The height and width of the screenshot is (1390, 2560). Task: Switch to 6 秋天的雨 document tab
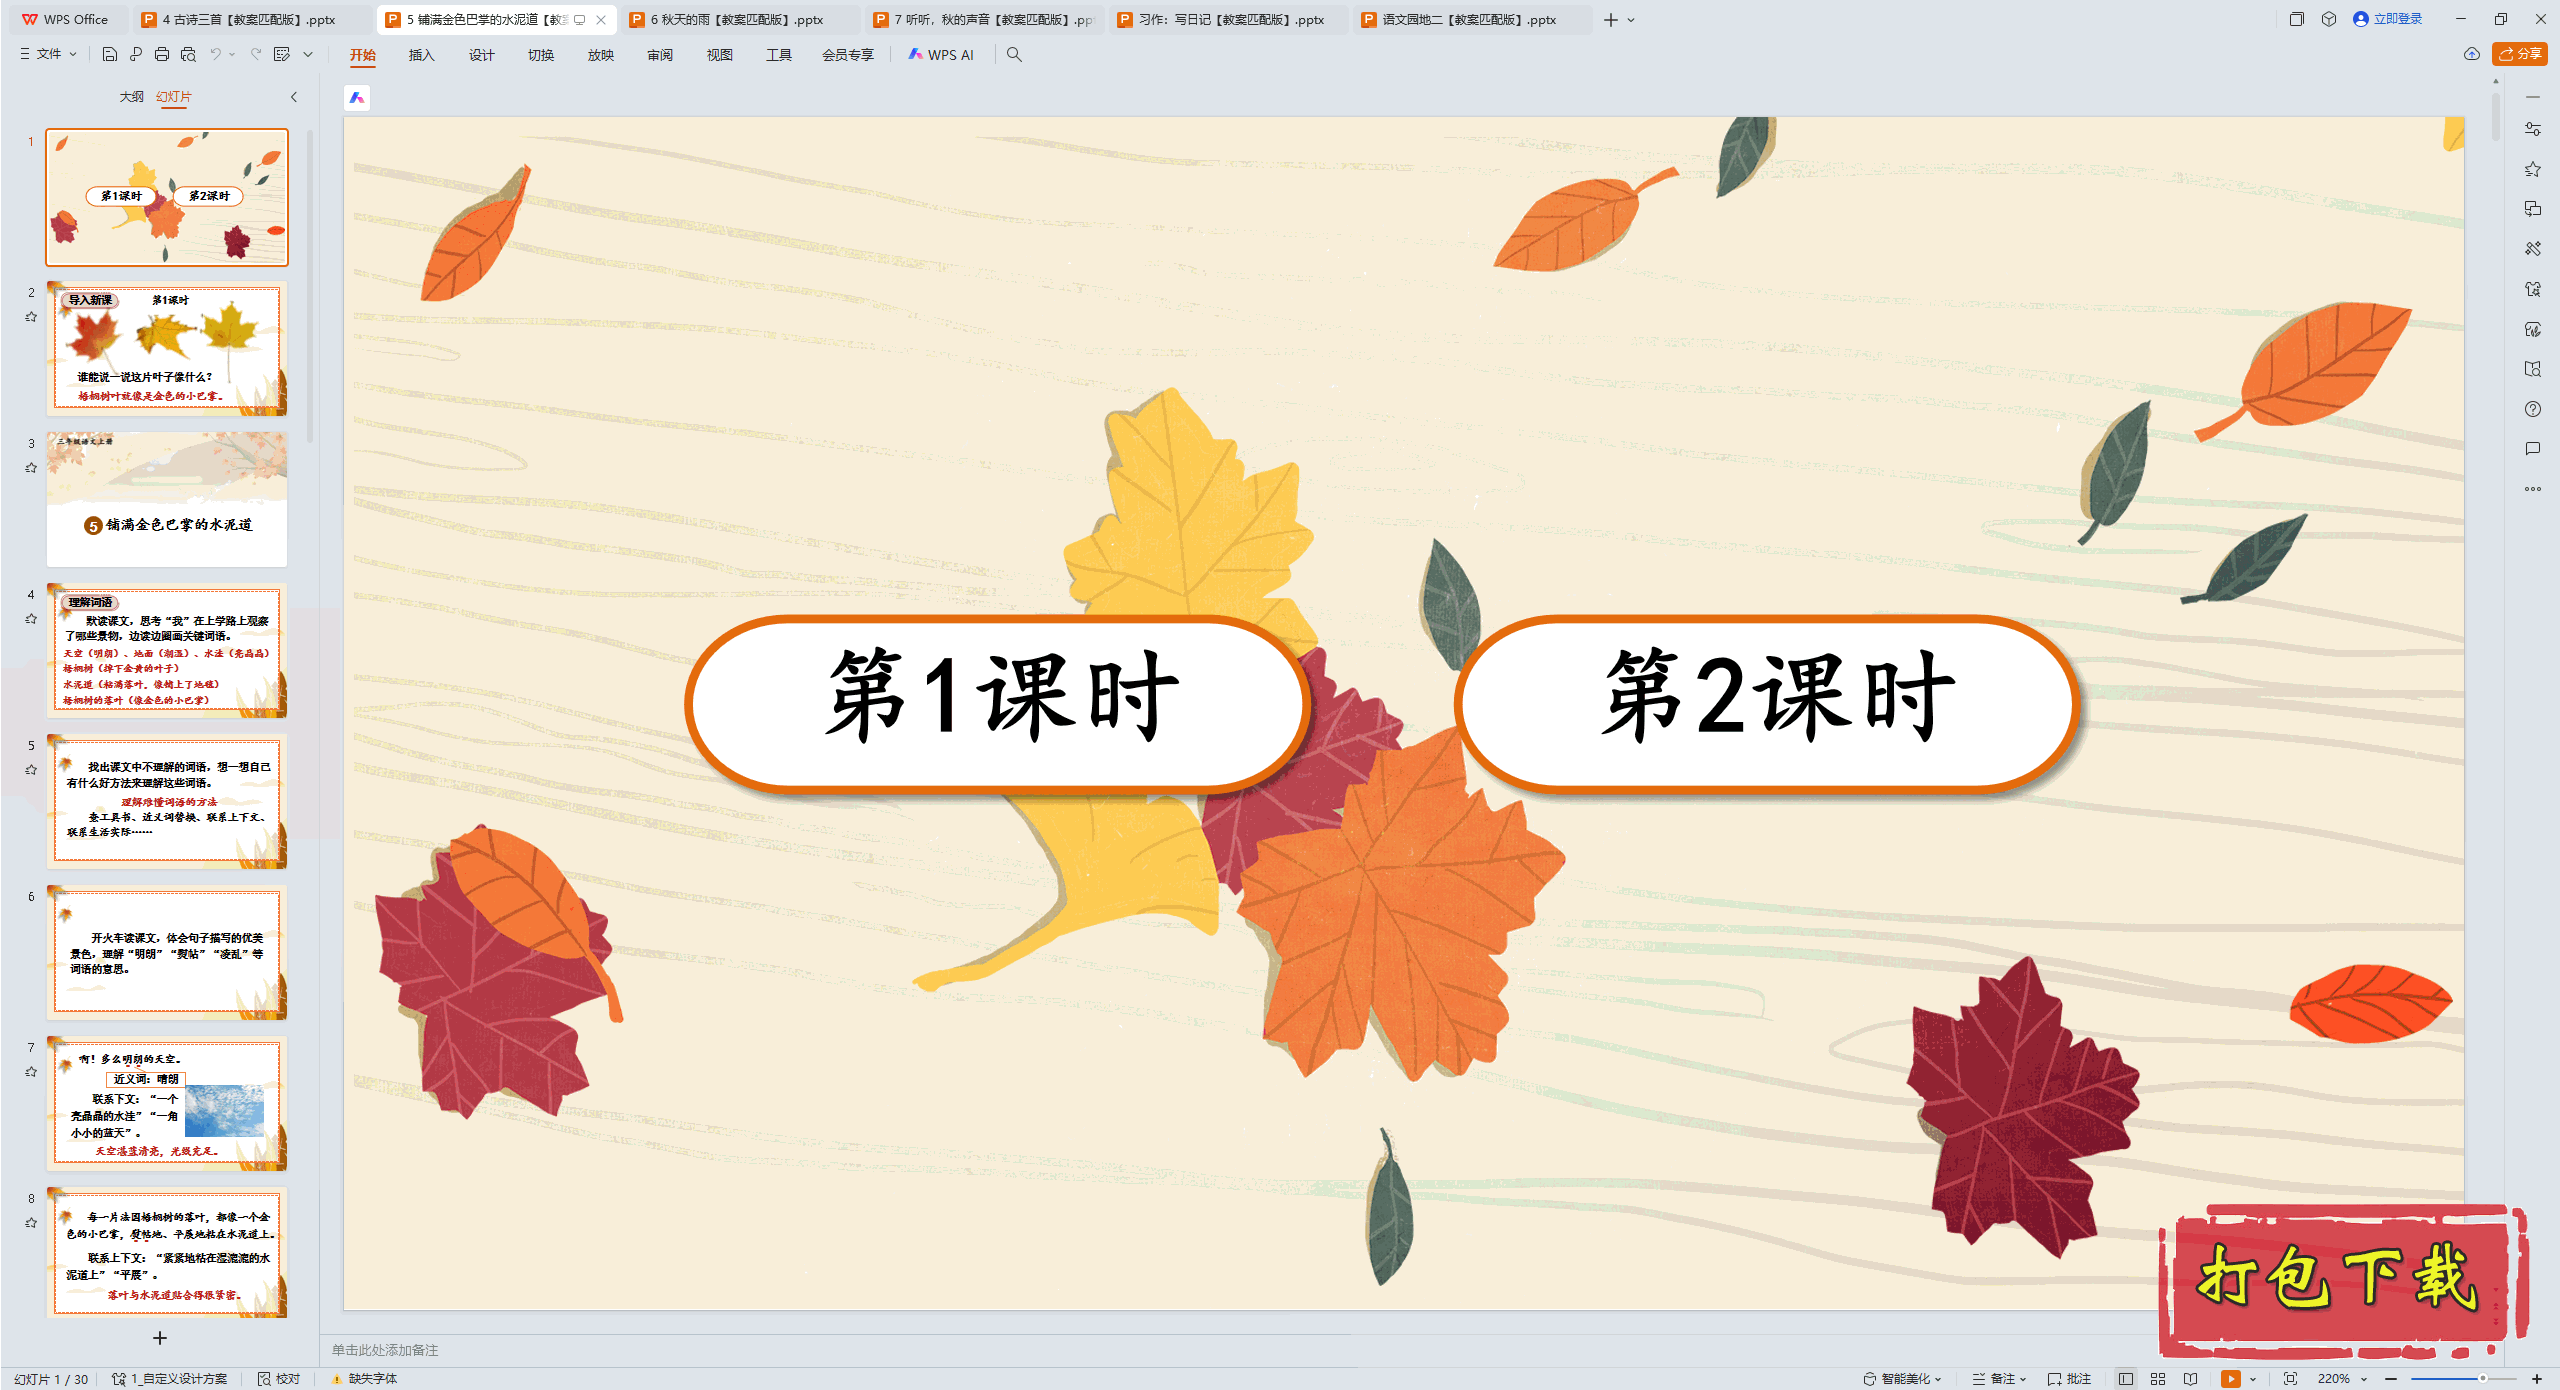pyautogui.click(x=737, y=19)
